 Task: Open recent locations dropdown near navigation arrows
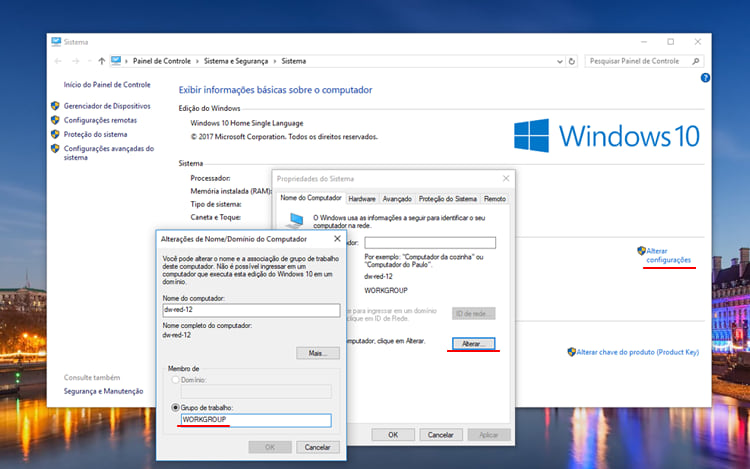[x=89, y=61]
